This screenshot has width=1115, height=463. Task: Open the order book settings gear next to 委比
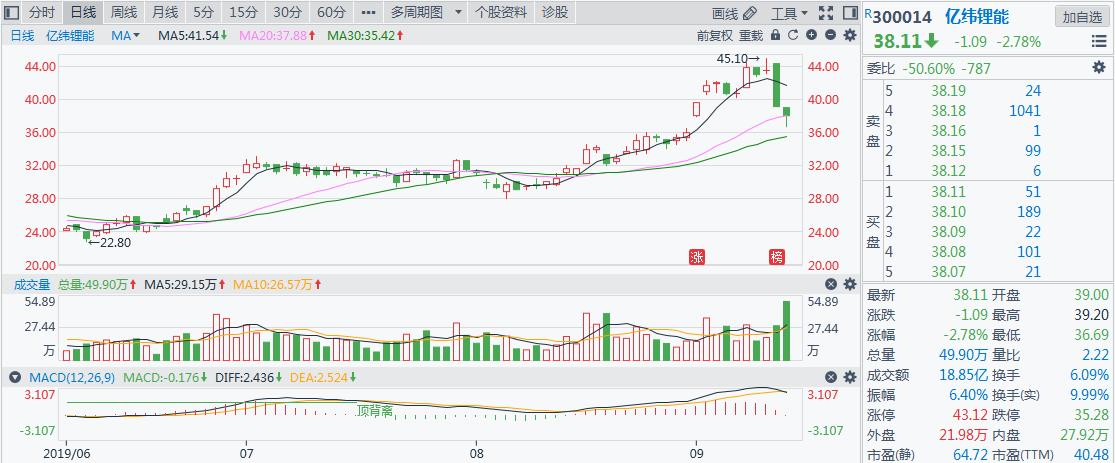1099,68
